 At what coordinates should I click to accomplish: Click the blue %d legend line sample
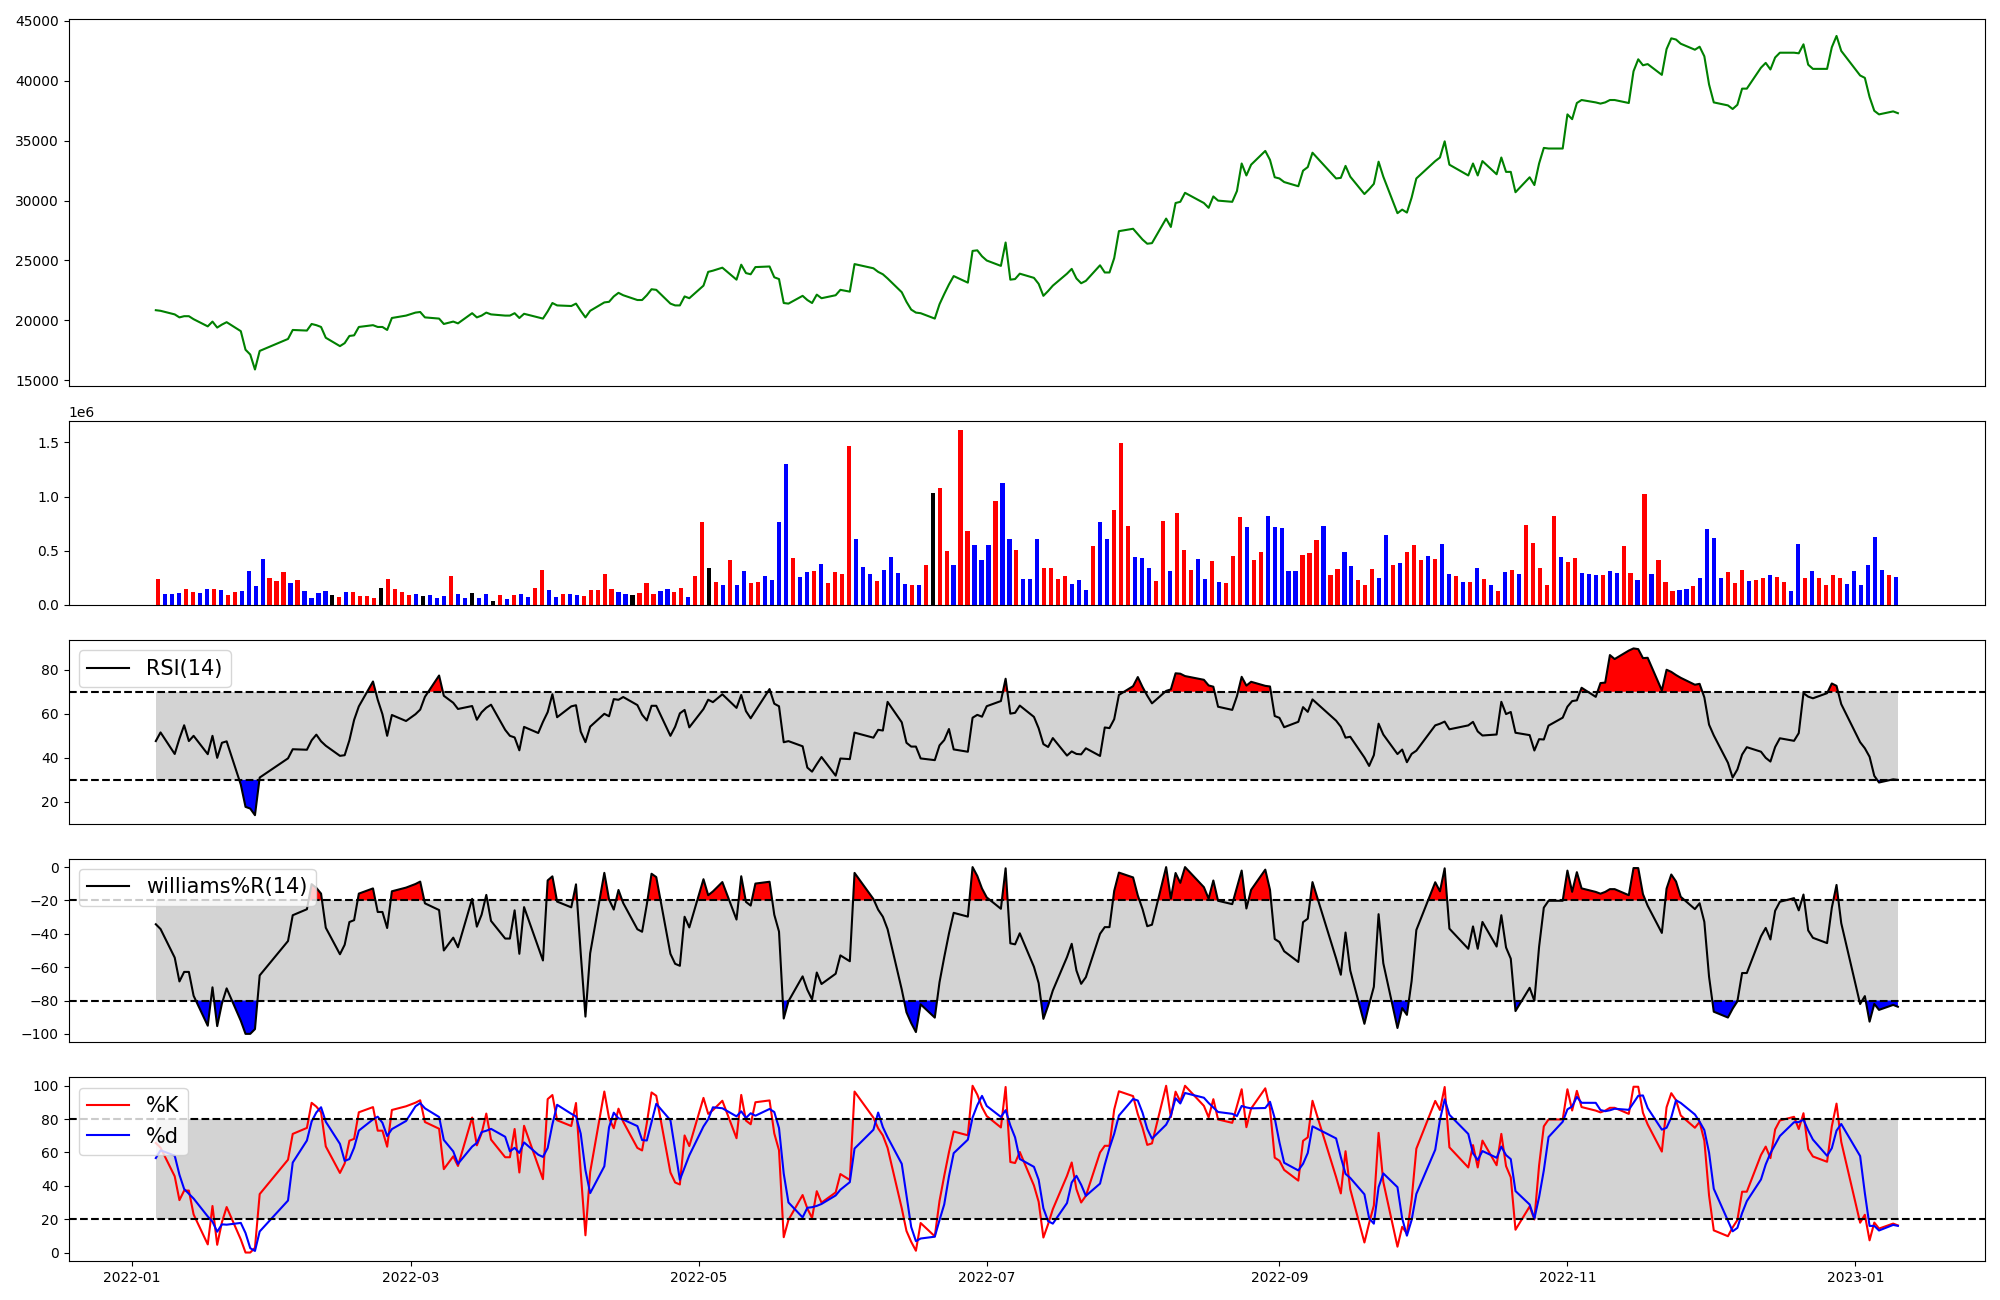coord(109,1136)
